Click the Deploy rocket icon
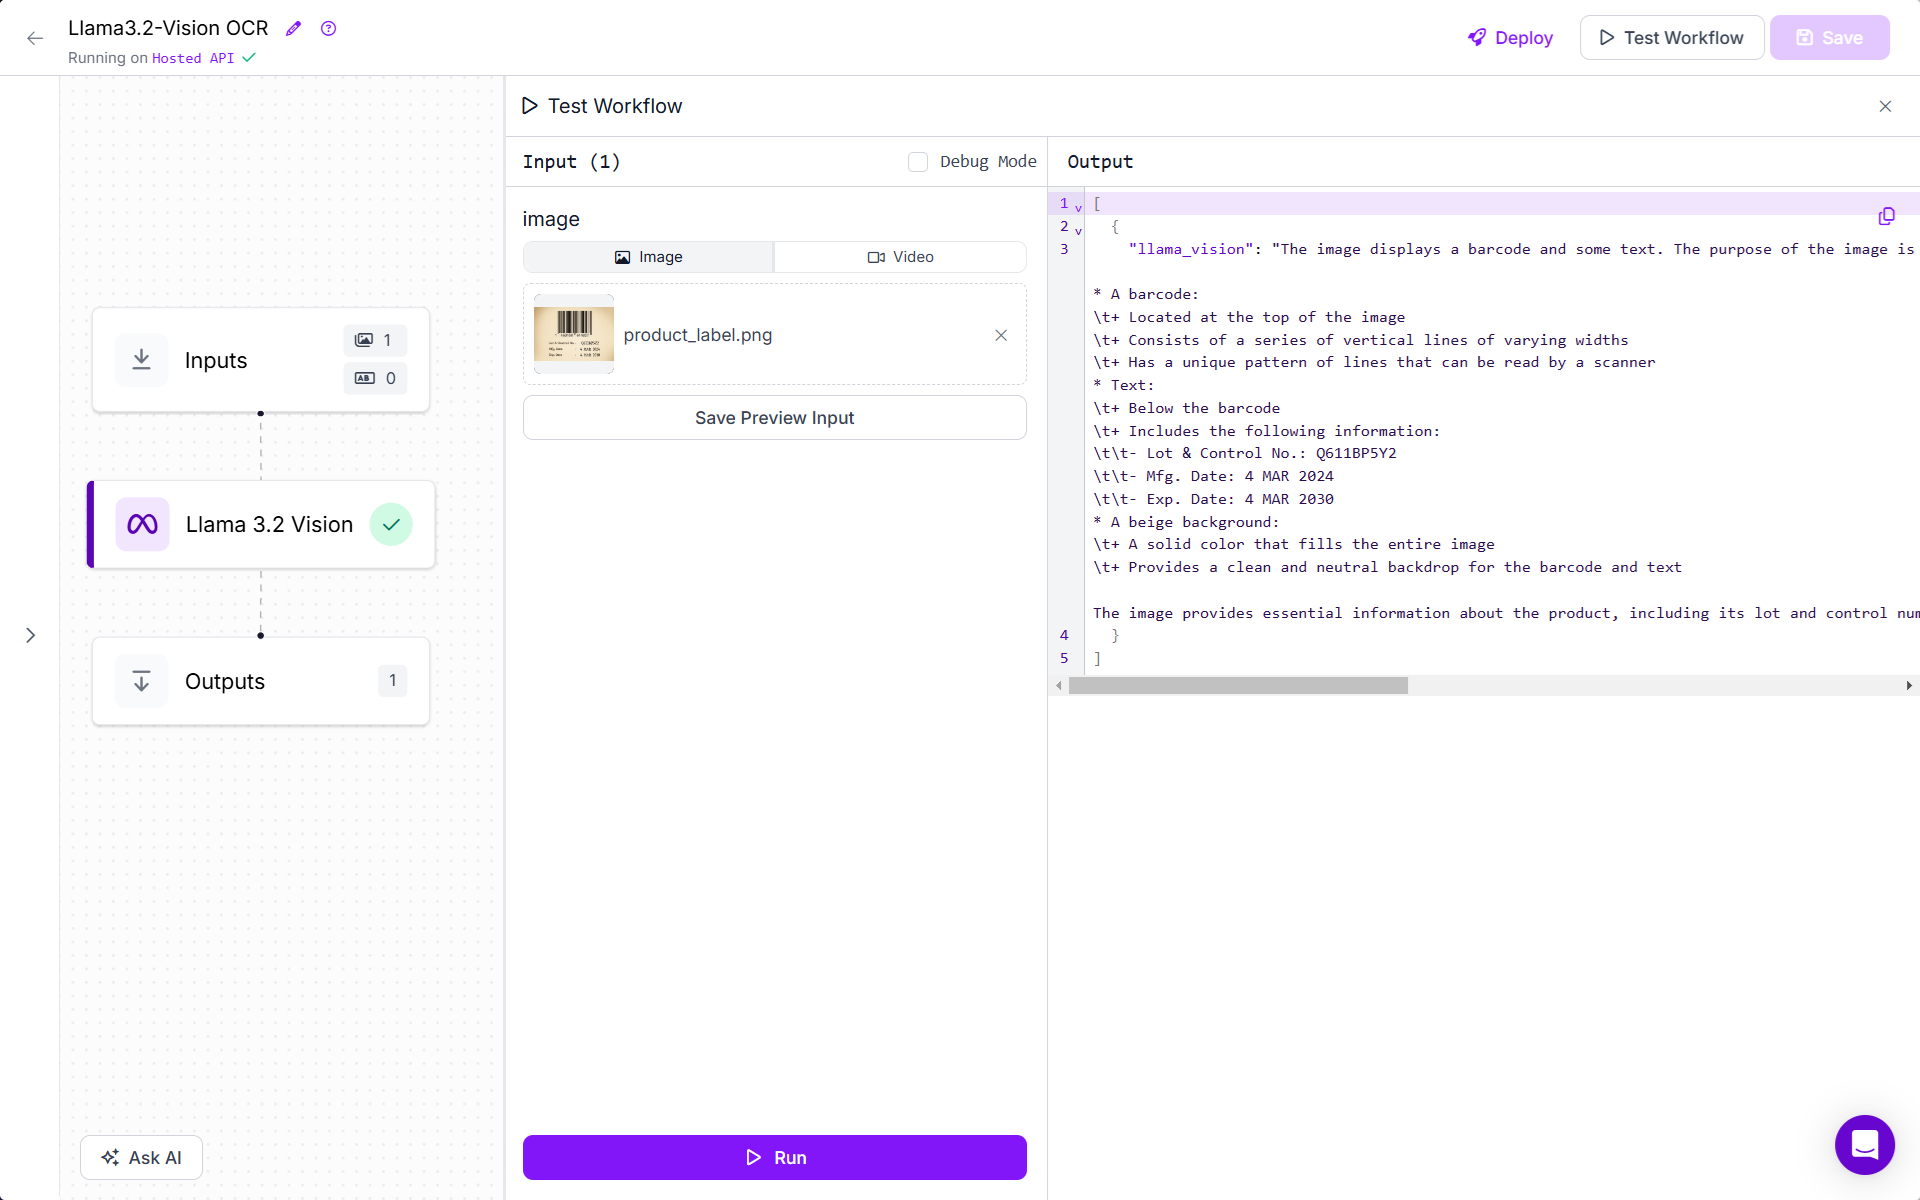The width and height of the screenshot is (1920, 1200). click(x=1477, y=38)
